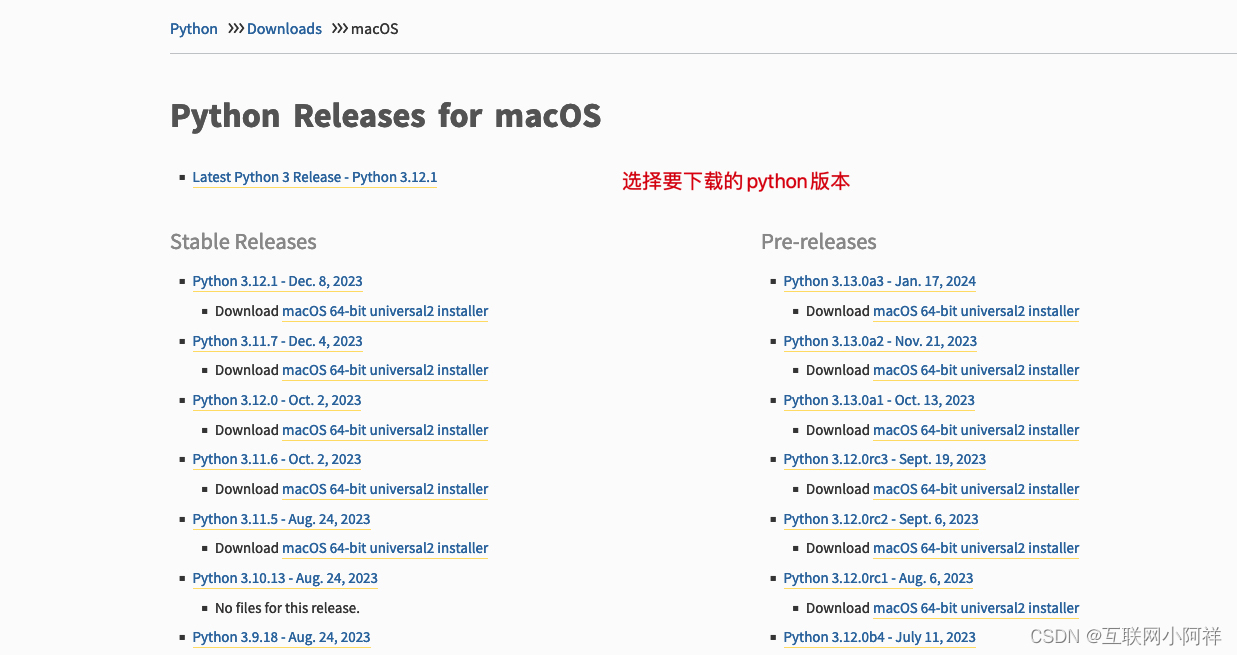This screenshot has width=1237, height=655.
Task: Open Python 3.13.0a3 - Jan. 17, 2024 pre-release
Action: (x=880, y=281)
